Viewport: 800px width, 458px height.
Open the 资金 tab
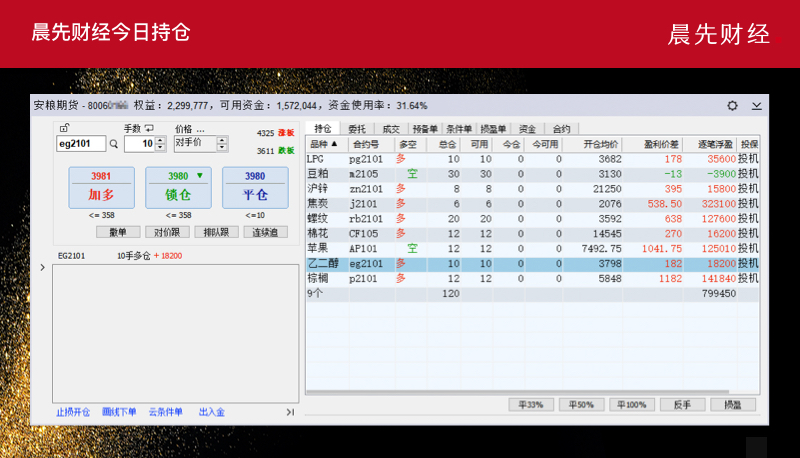pos(527,129)
